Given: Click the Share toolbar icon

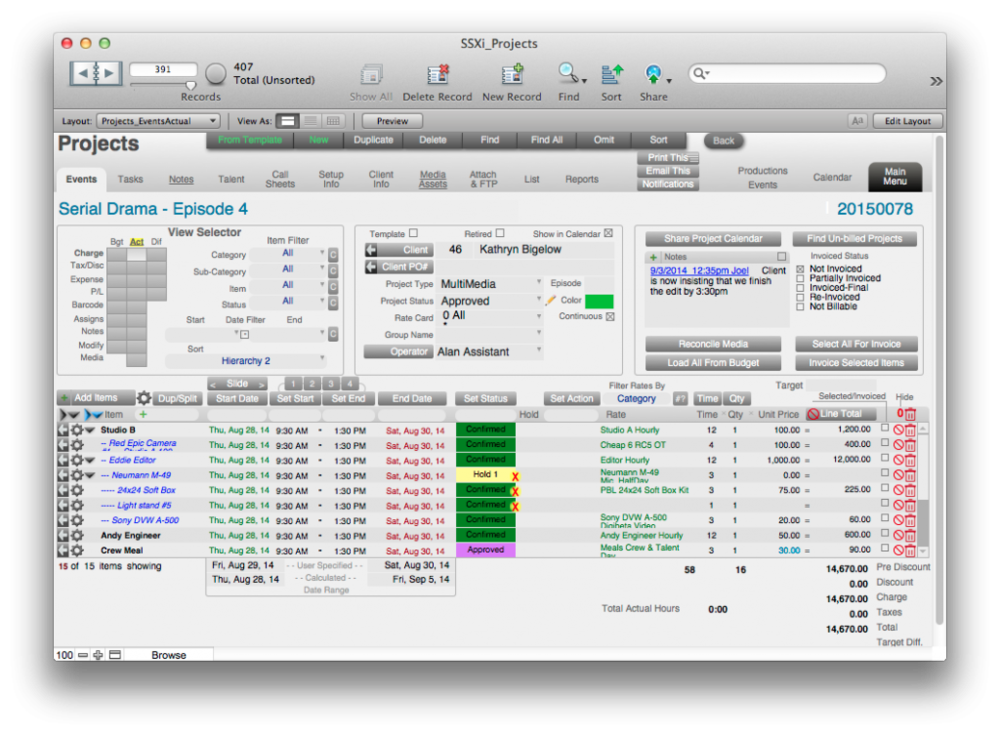Looking at the screenshot, I should tap(653, 75).
